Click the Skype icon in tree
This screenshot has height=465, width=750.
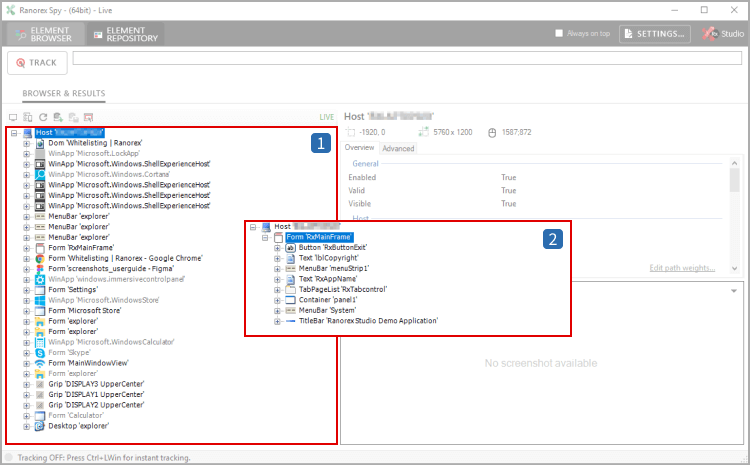click(x=40, y=353)
